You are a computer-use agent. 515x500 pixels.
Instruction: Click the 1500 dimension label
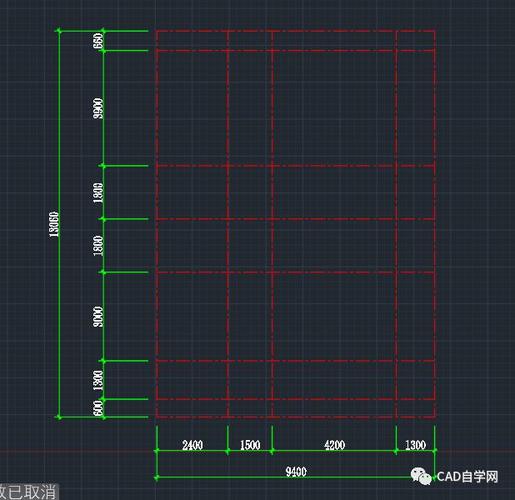click(250, 445)
